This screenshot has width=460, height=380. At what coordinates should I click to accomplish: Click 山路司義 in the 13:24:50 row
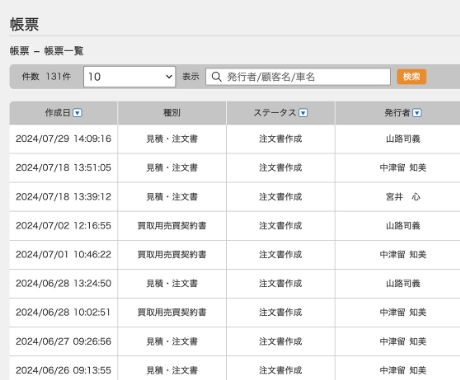tap(403, 283)
